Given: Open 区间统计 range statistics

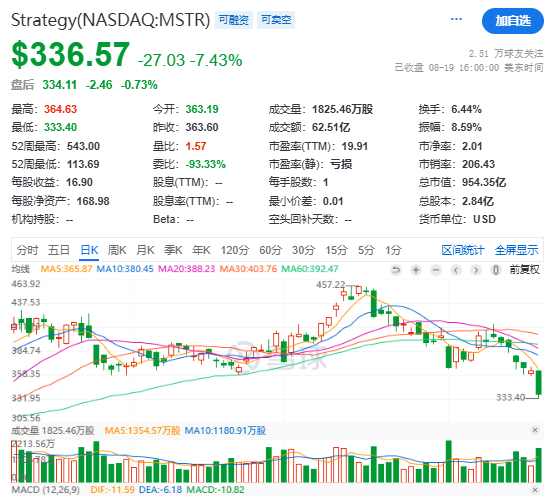Looking at the screenshot, I should (x=463, y=250).
